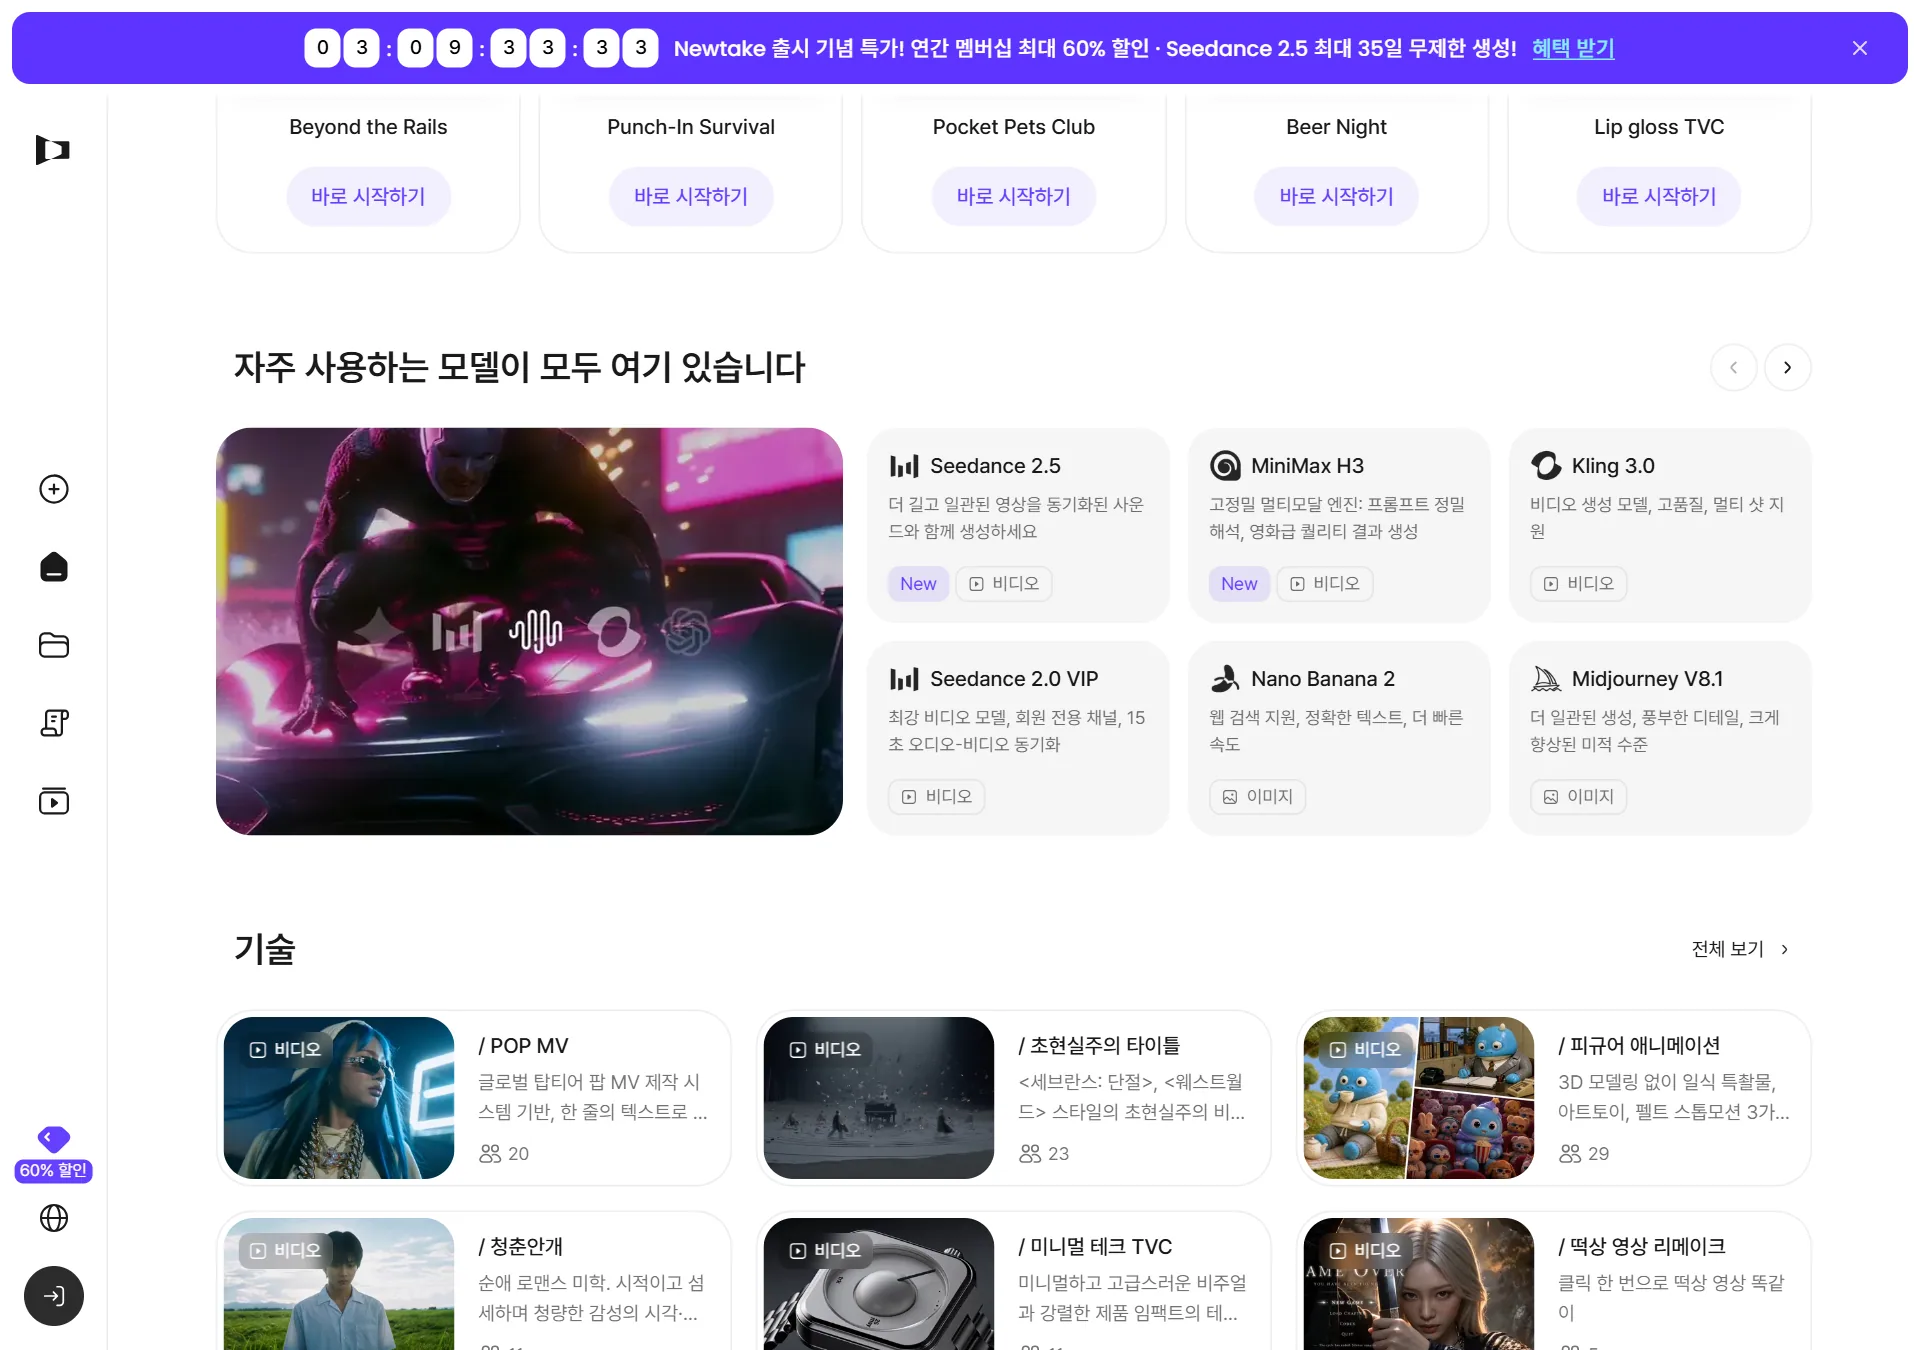Click the / 떡상 영상 리메이크 title text
Image resolution: width=1920 pixels, height=1350 pixels.
[x=1642, y=1247]
